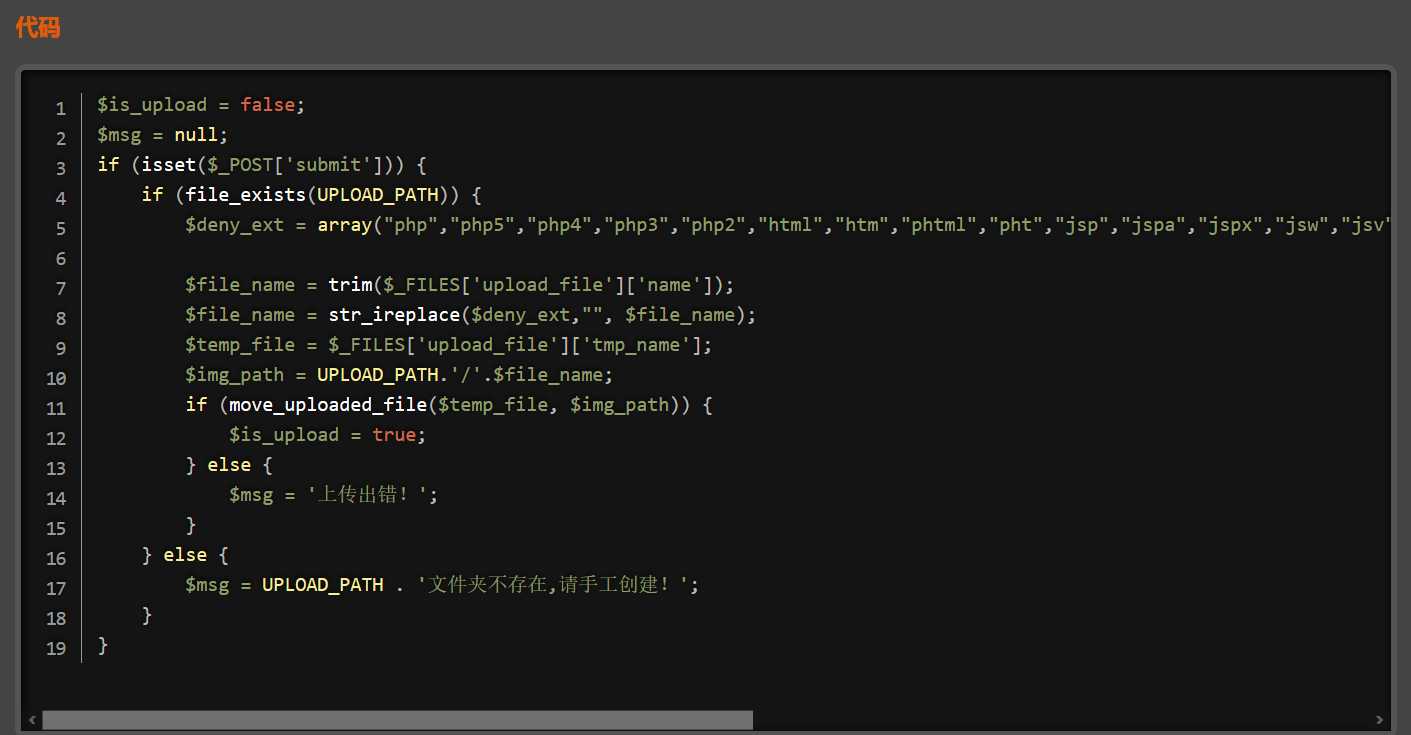Click the scrollbar right arrow

click(x=1379, y=720)
